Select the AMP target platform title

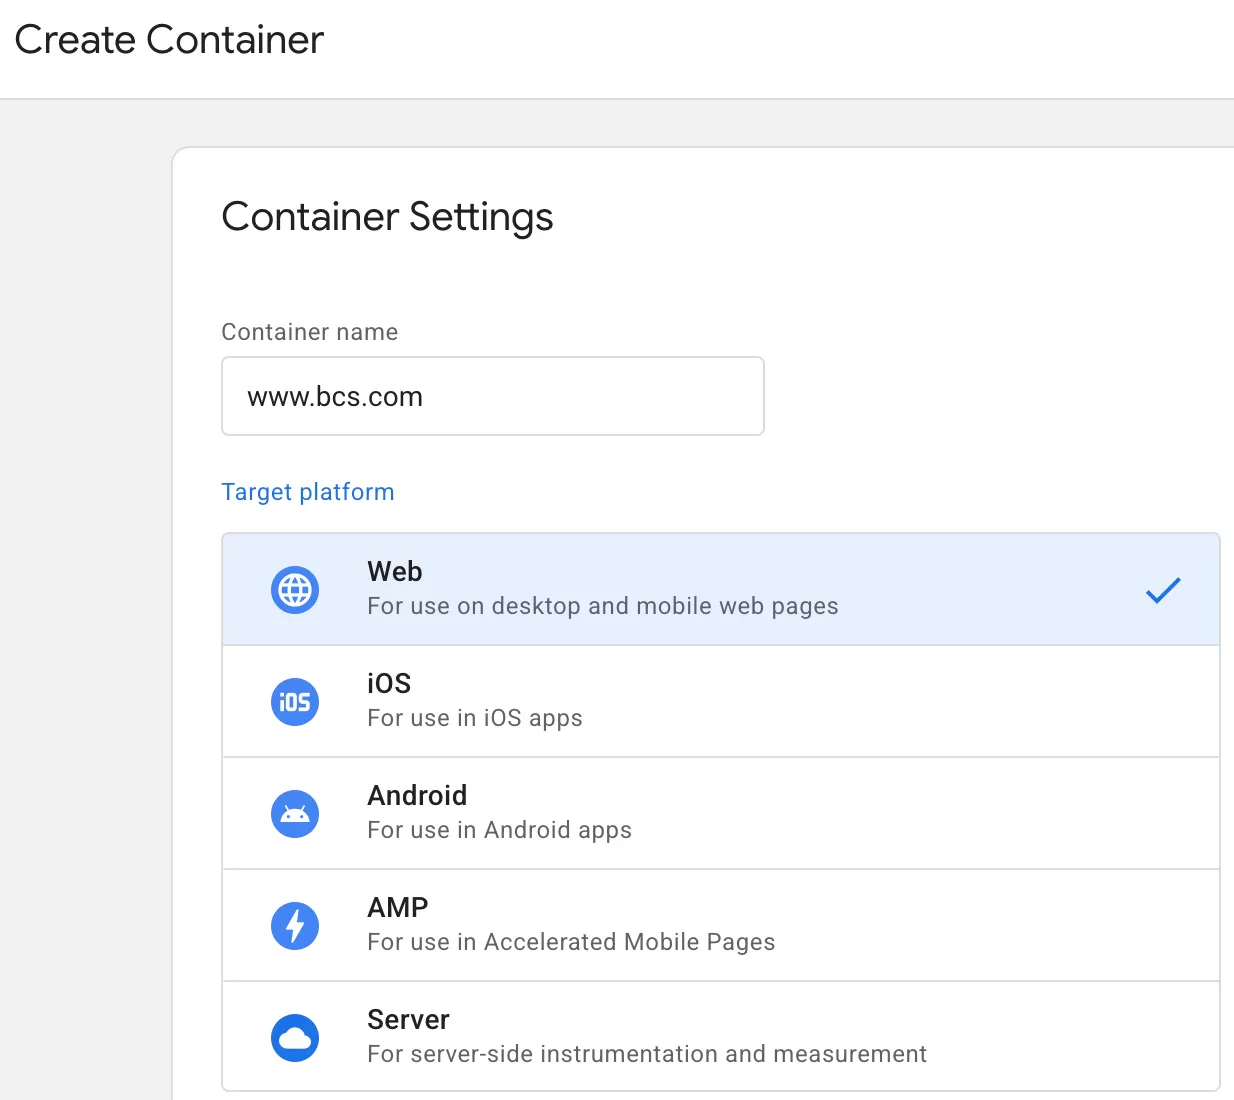click(x=398, y=908)
